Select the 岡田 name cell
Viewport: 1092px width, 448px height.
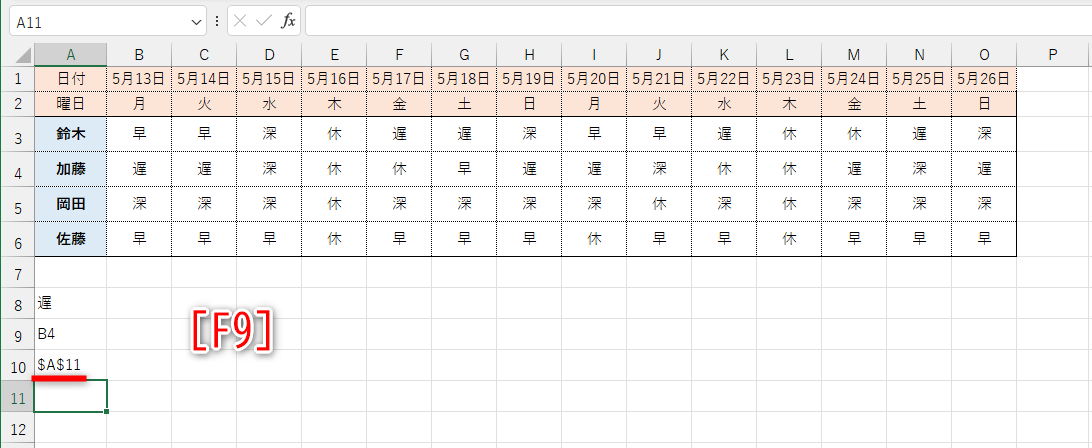pyautogui.click(x=70, y=204)
